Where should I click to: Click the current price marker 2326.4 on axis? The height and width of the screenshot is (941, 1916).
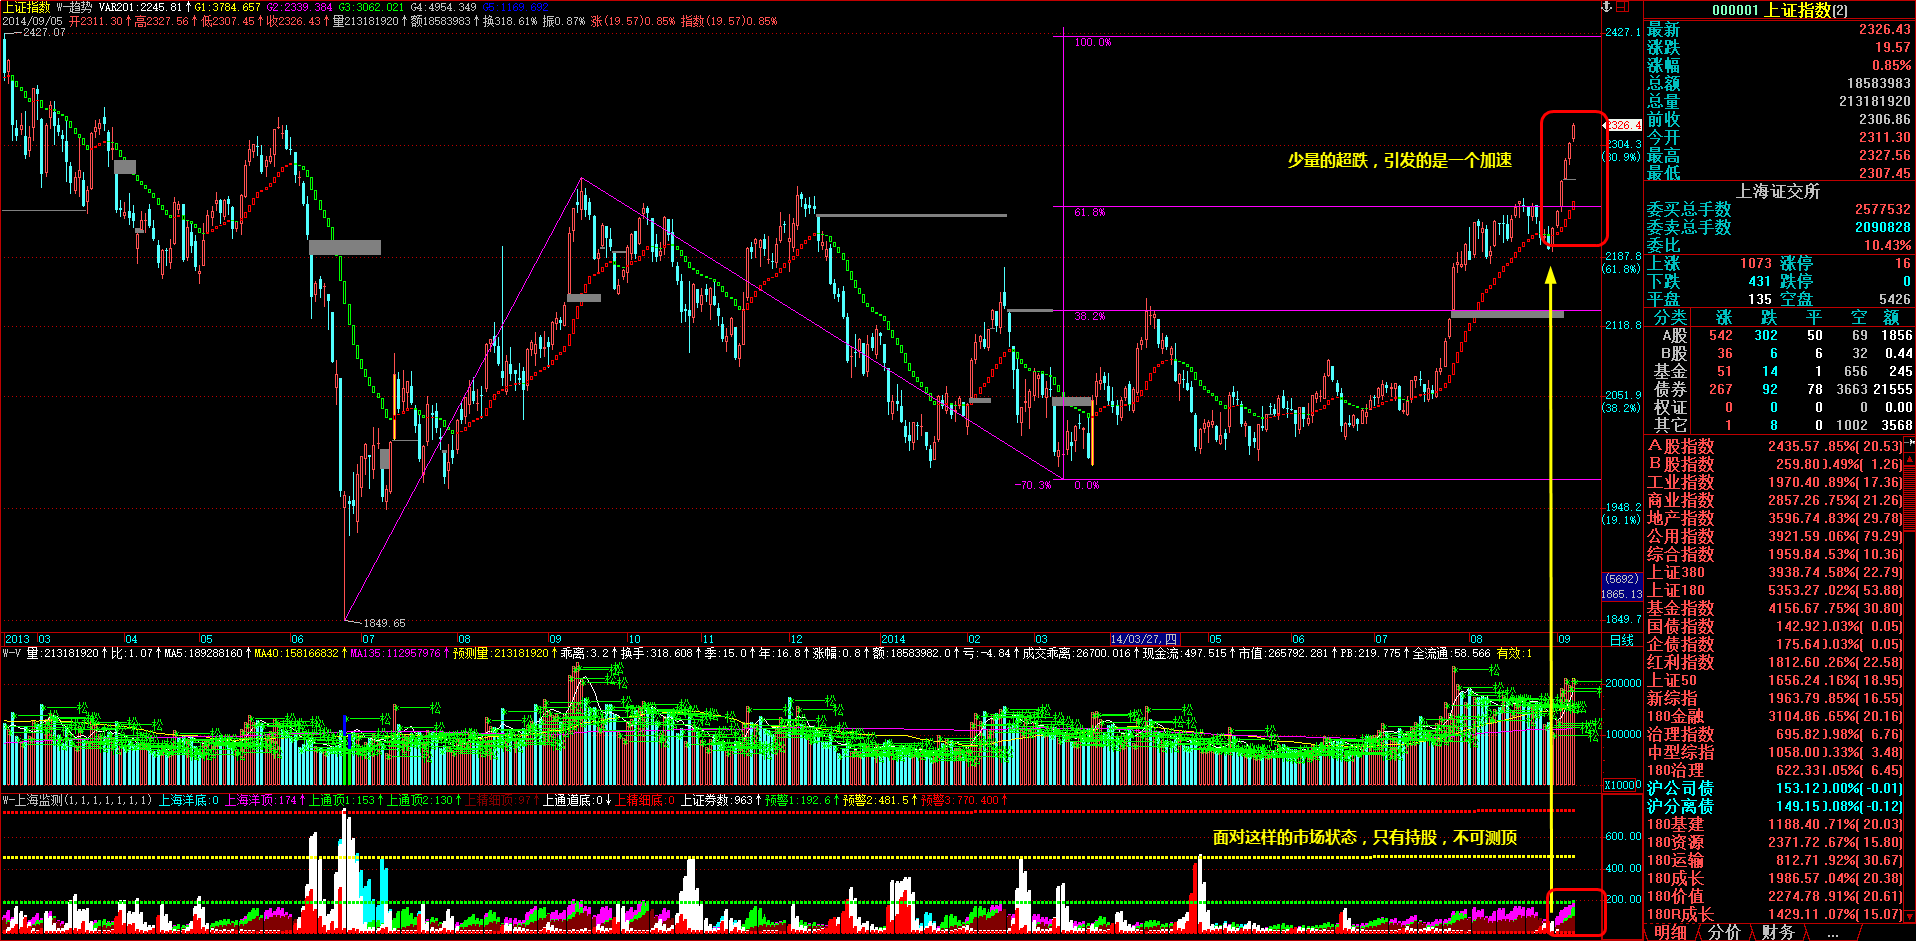pos(1623,126)
